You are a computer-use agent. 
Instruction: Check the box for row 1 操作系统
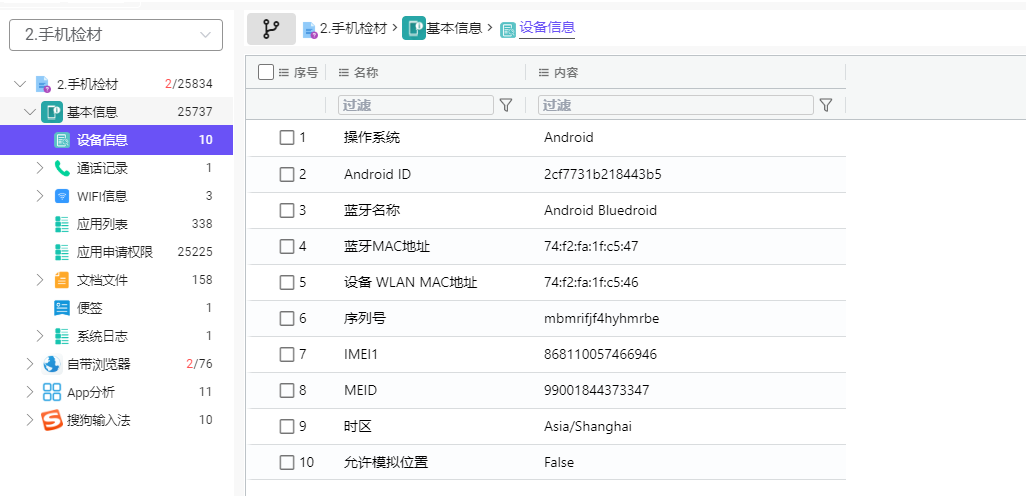pos(287,138)
